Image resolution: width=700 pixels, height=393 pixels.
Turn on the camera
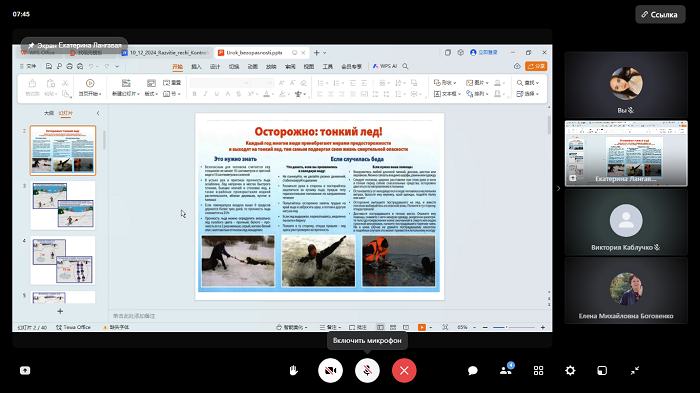click(x=330, y=370)
